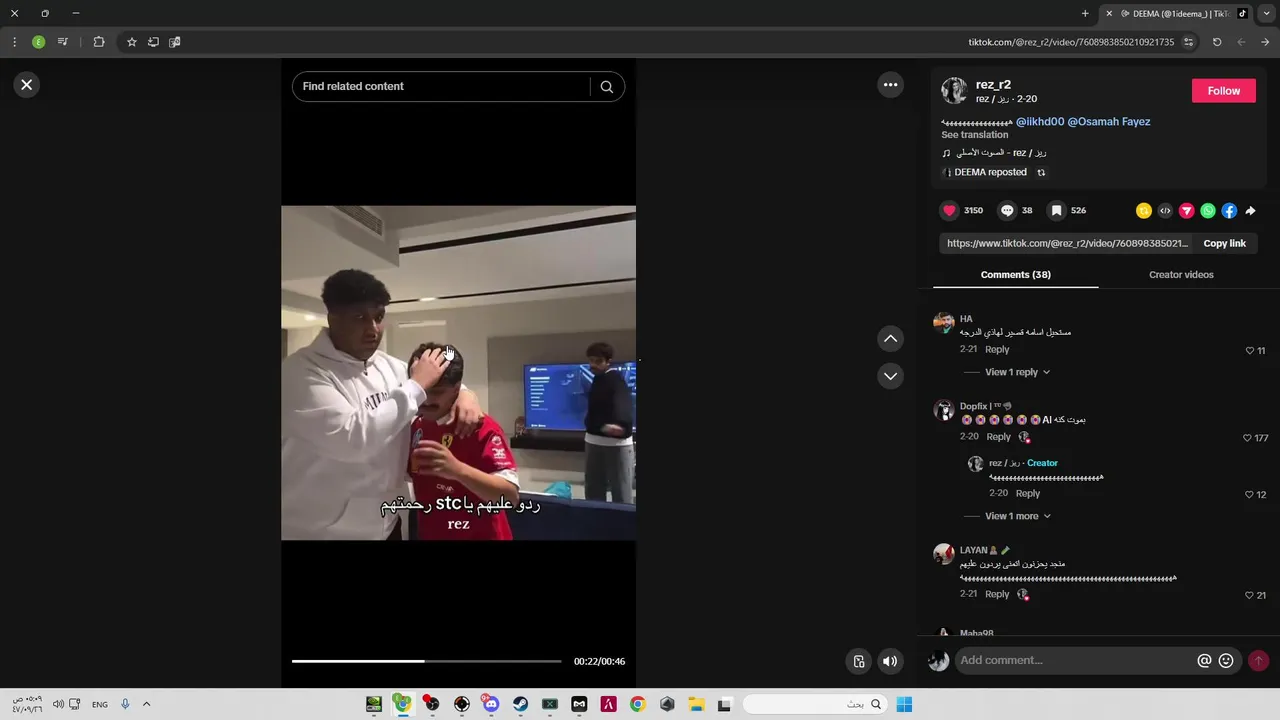The image size is (1280, 720).
Task: Open the Windows Start menu
Action: pyautogui.click(x=904, y=704)
